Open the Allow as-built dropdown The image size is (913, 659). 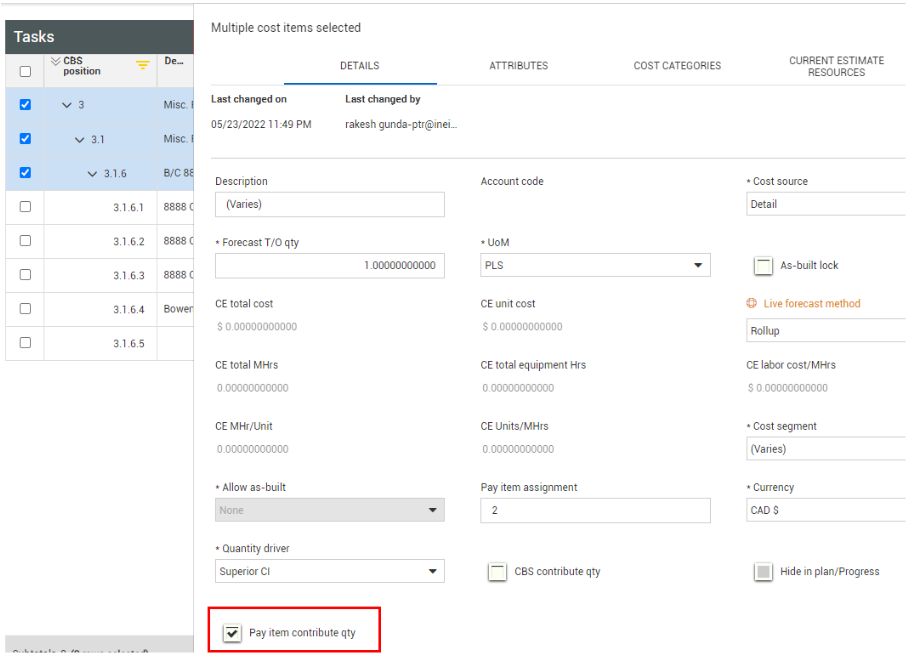[x=329, y=510]
